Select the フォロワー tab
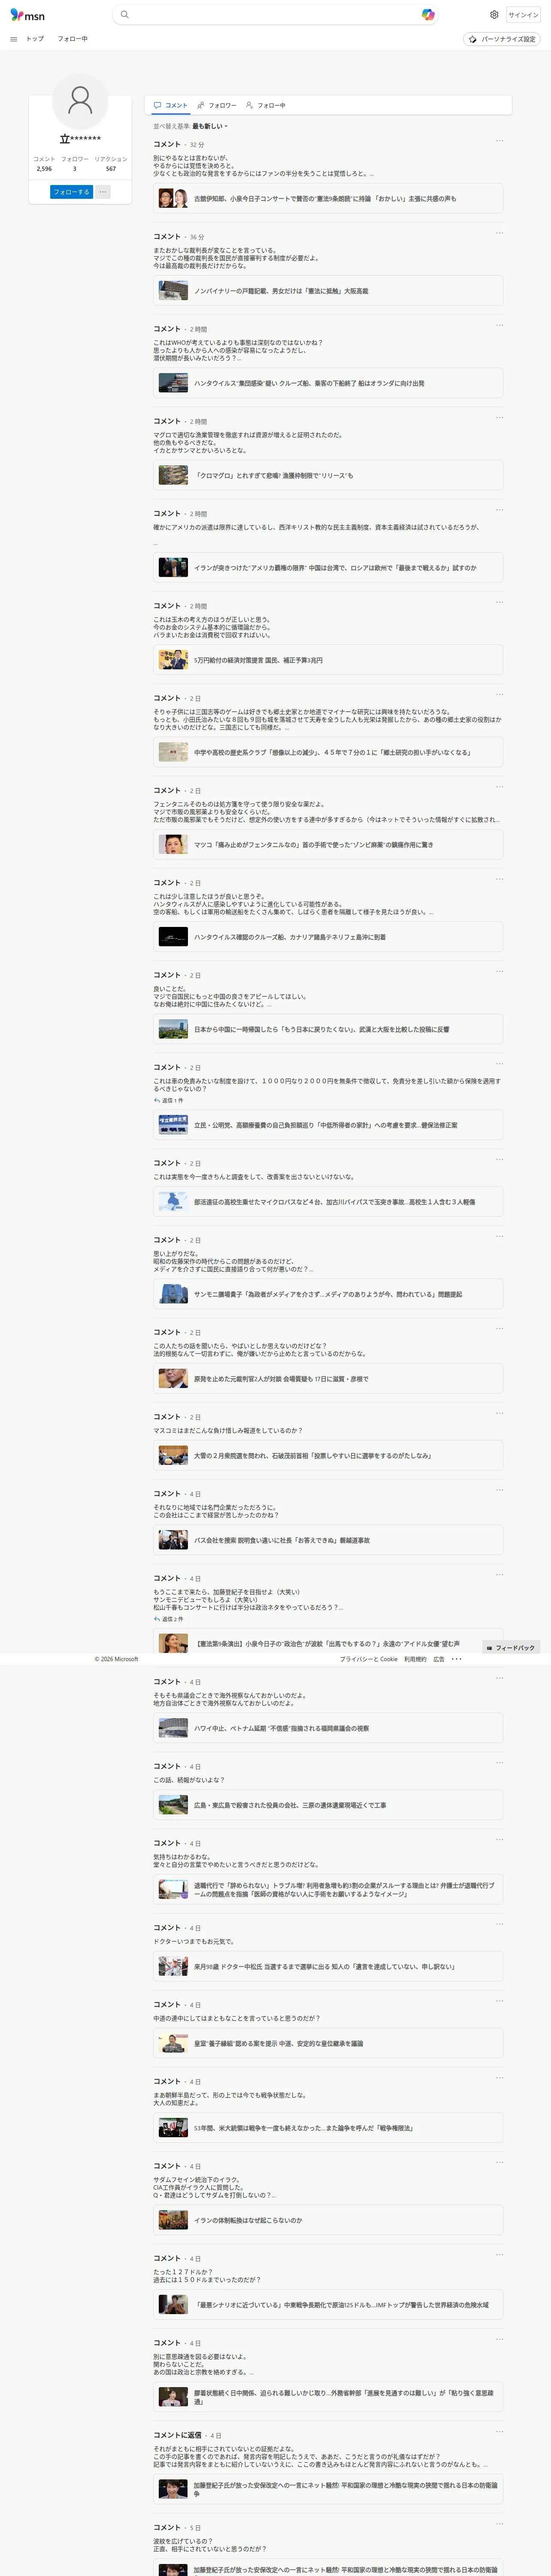 point(217,105)
